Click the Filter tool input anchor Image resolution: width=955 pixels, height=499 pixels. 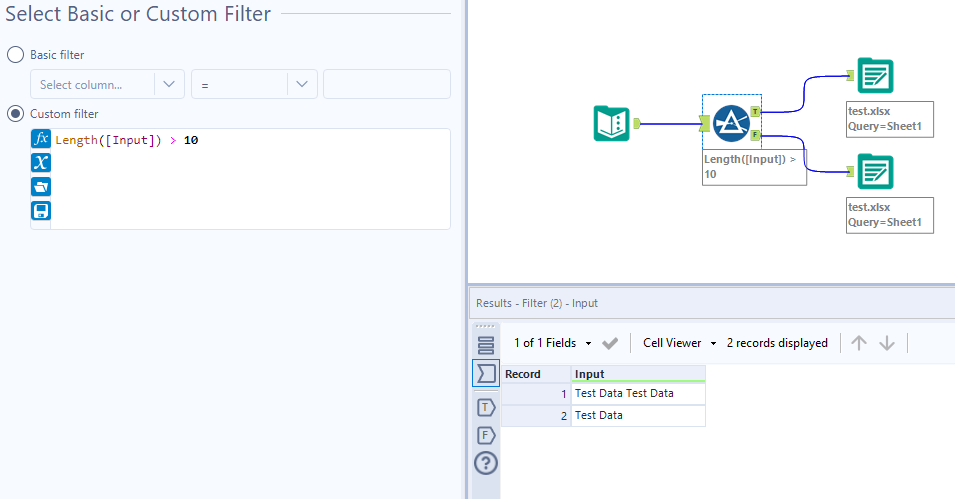[x=705, y=124]
